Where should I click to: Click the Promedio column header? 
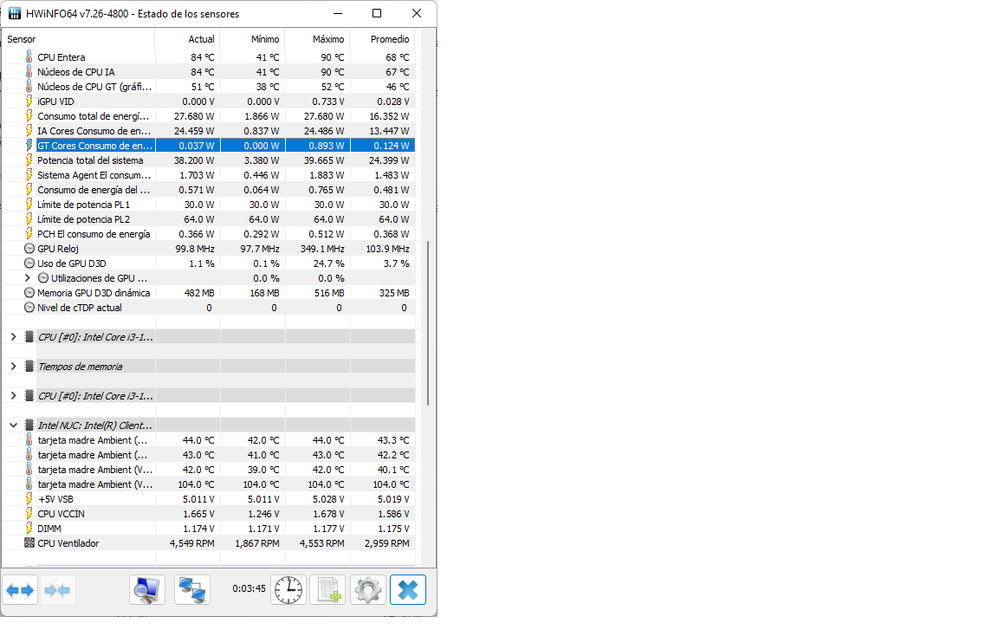click(382, 39)
